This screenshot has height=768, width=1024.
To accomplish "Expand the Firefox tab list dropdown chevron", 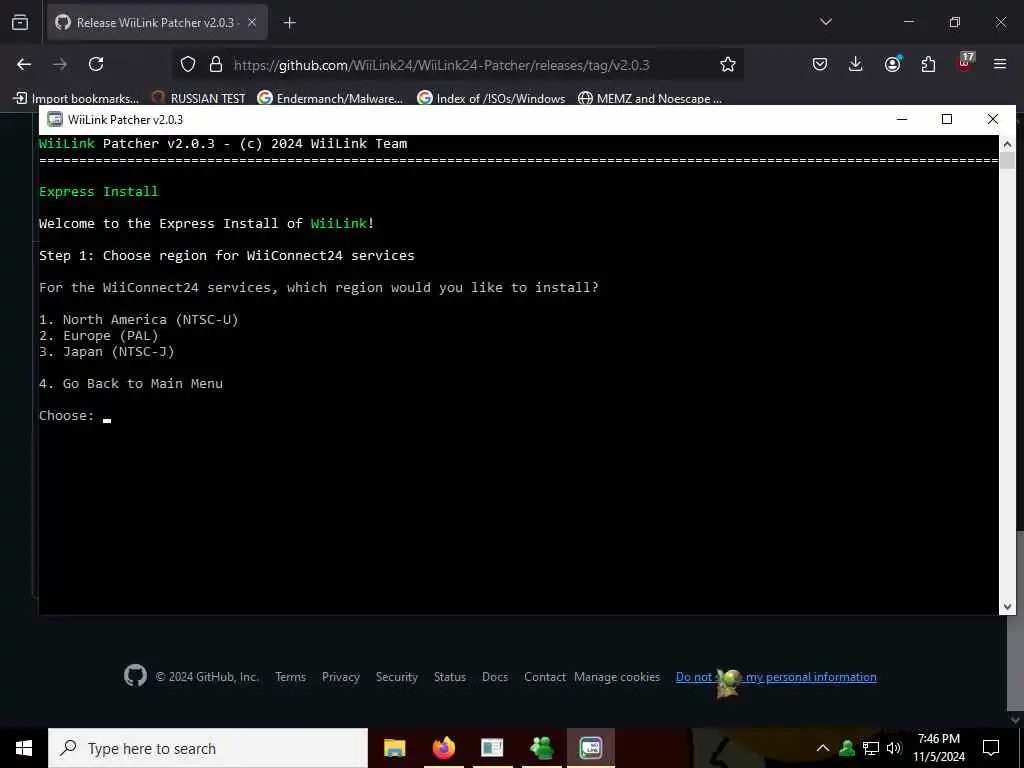I will (x=825, y=22).
